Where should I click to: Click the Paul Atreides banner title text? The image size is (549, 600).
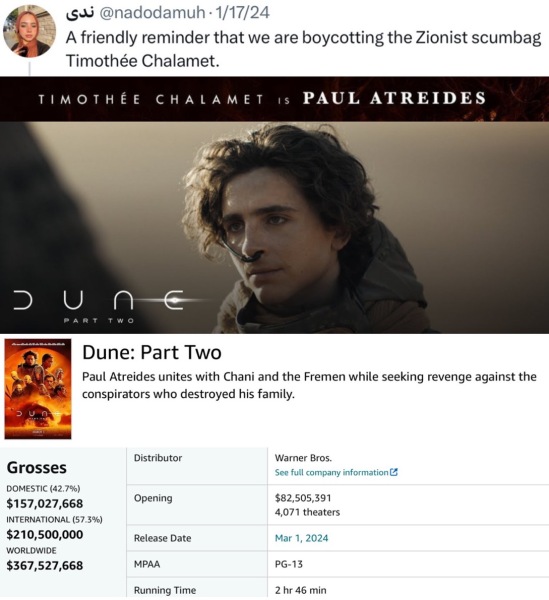[x=394, y=98]
